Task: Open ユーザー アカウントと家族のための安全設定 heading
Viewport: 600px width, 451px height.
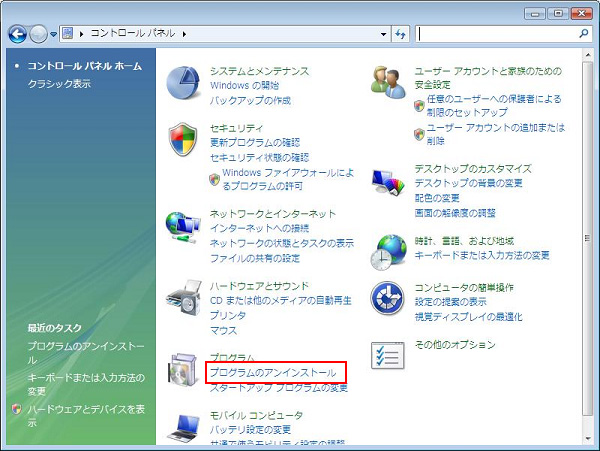Action: pyautogui.click(x=488, y=78)
